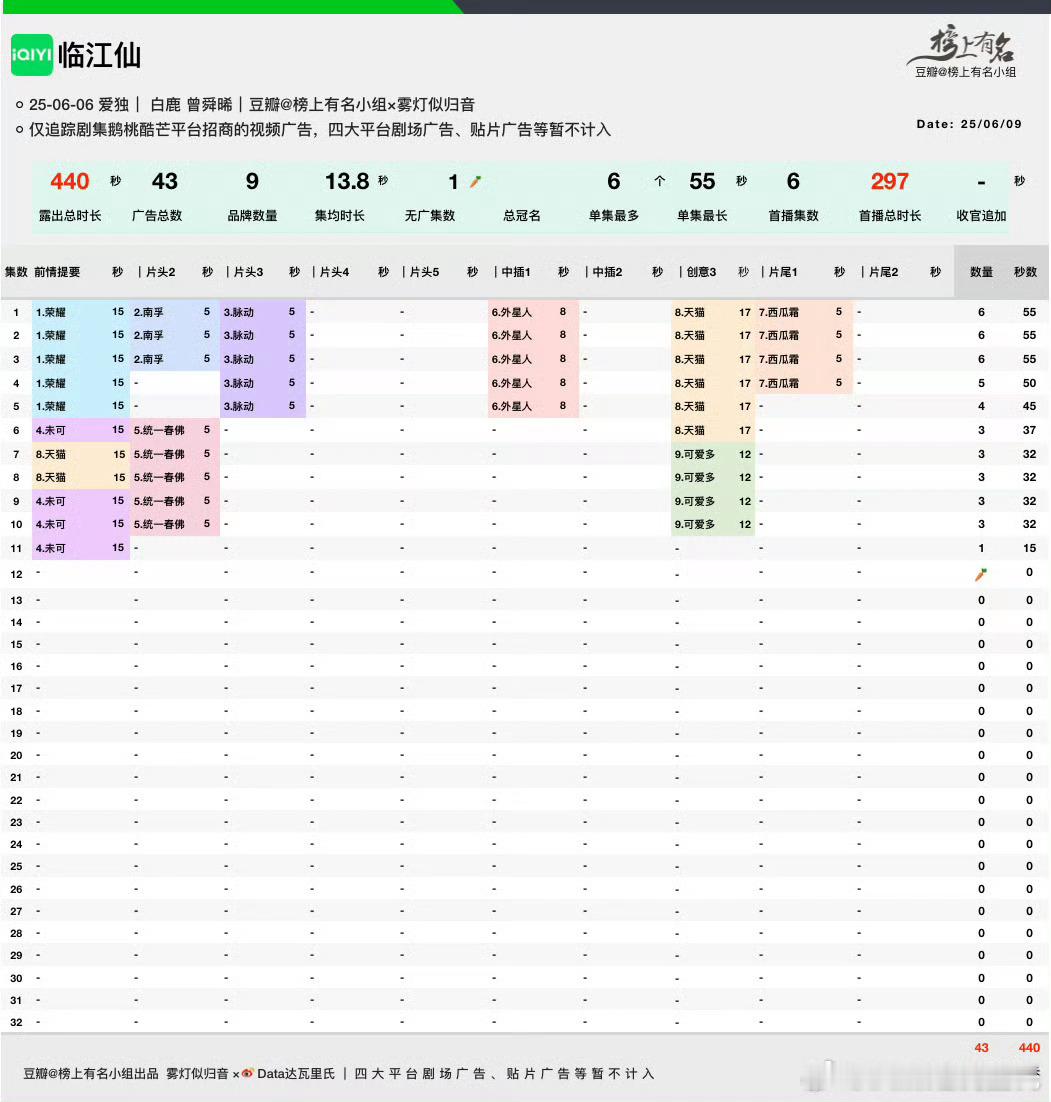Click the 片尾2 column header
This screenshot has width=1051, height=1102.
coord(884,272)
